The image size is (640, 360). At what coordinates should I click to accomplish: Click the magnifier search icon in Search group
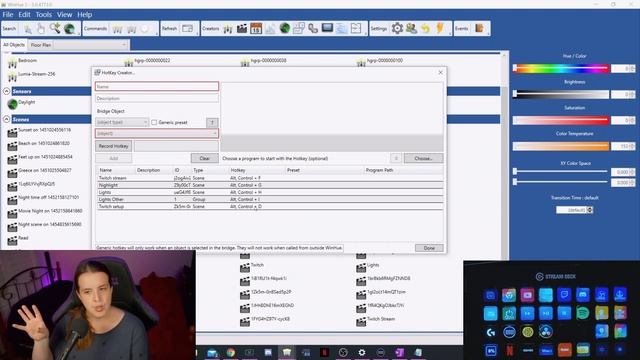tap(27, 29)
